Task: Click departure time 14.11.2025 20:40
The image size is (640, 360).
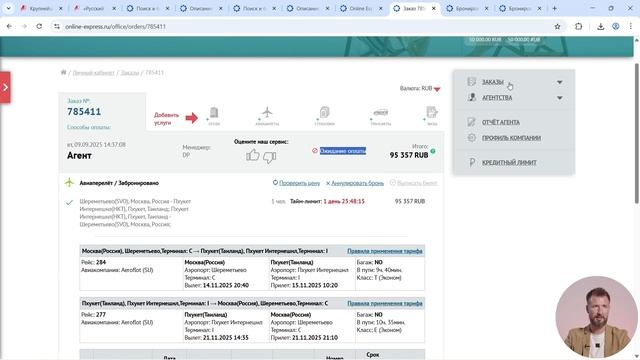Action: point(226,285)
